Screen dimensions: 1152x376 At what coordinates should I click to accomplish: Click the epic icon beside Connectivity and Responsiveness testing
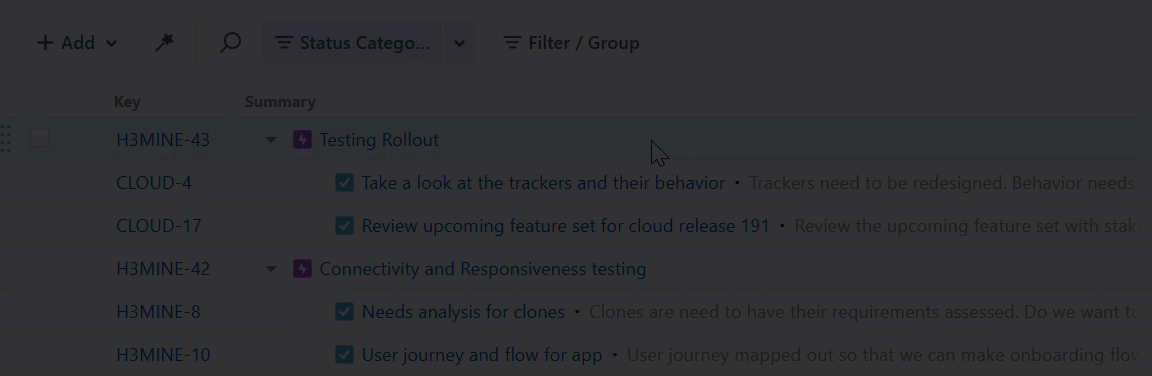coord(302,269)
